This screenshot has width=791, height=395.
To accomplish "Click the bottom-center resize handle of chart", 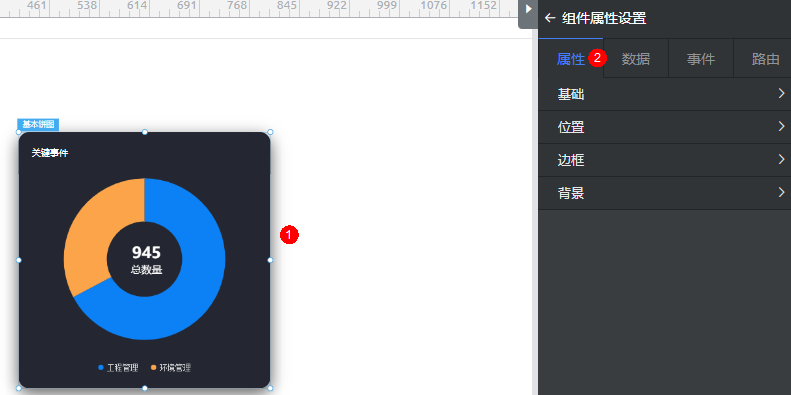I will click(x=145, y=388).
